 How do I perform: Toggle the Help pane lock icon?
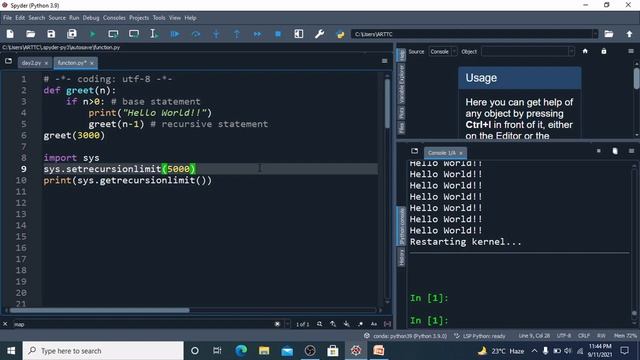pyautogui.click(x=604, y=51)
